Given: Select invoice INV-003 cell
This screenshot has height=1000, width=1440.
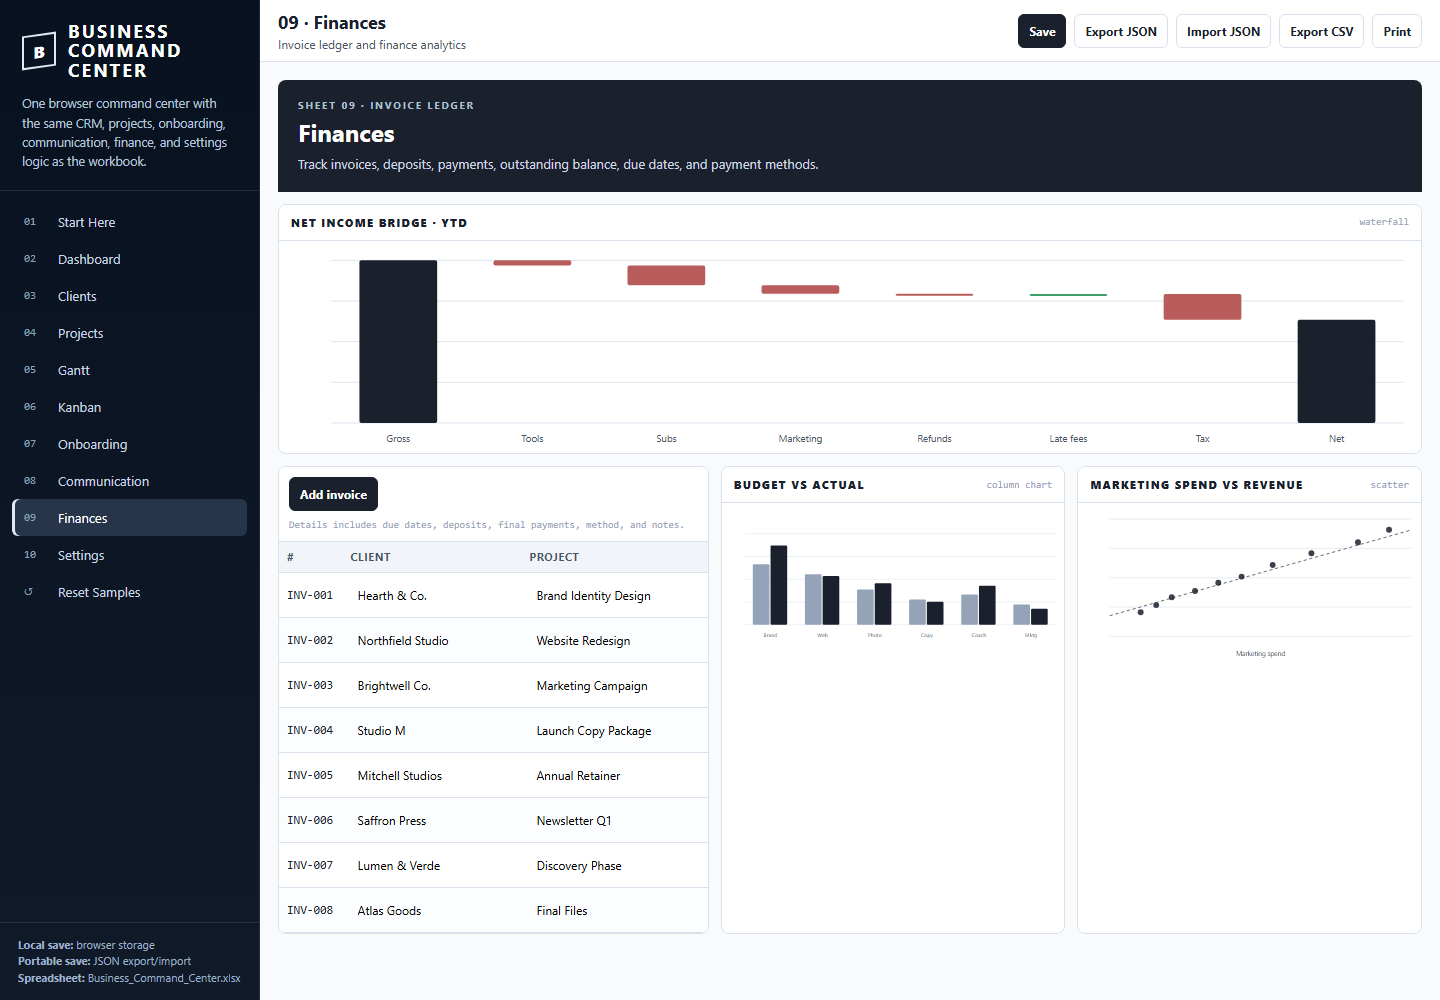Looking at the screenshot, I should click(x=310, y=685).
